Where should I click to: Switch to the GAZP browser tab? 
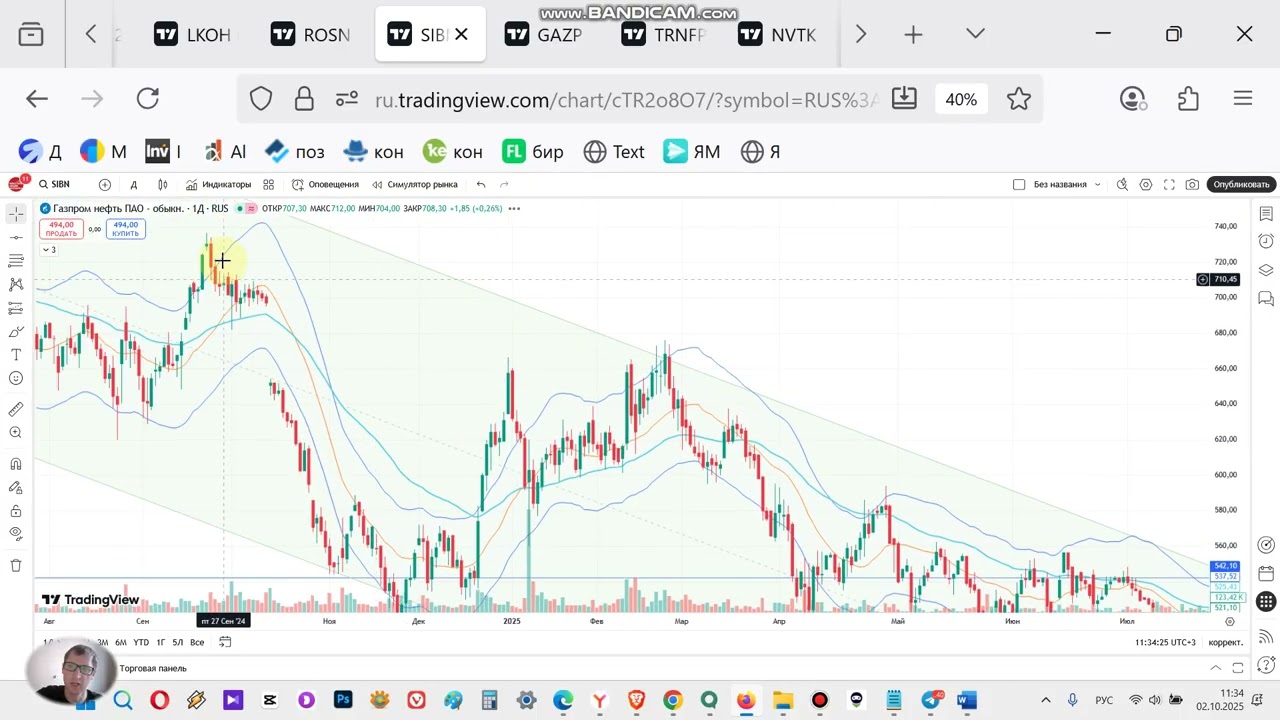[x=544, y=35]
